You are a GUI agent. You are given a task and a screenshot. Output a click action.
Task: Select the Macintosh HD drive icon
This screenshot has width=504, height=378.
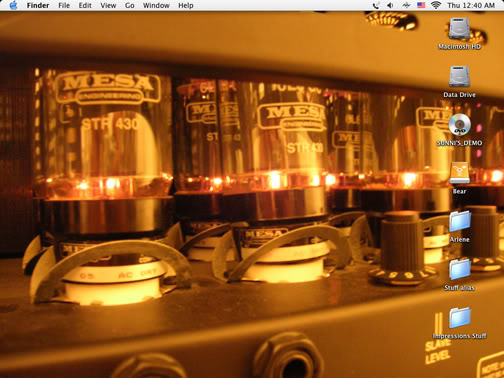coord(459,29)
